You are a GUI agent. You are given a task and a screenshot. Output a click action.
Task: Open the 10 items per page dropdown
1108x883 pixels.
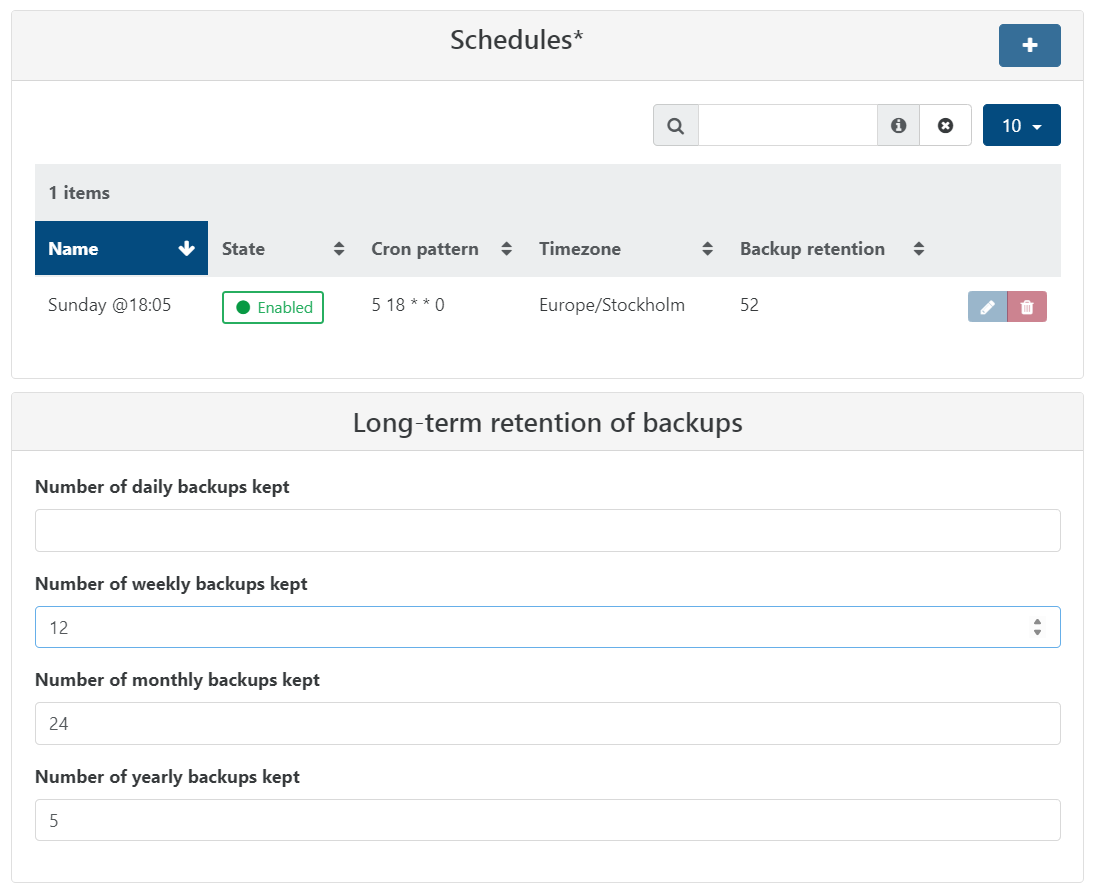coord(1021,126)
